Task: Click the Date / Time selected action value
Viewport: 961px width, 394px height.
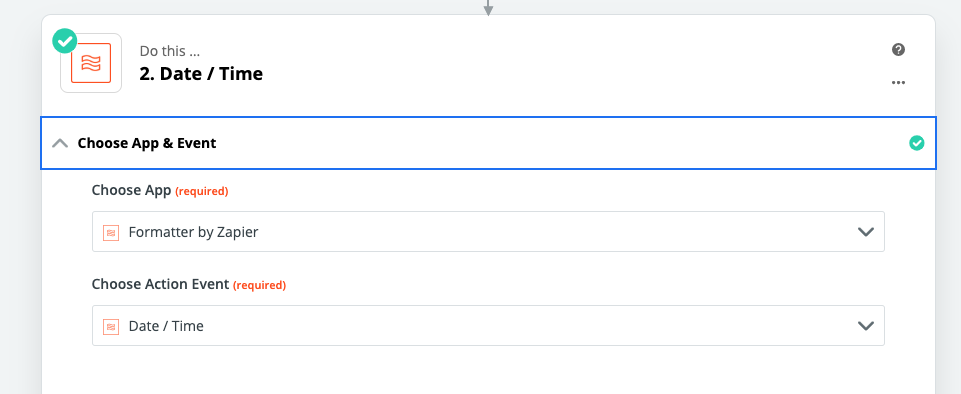Action: (x=166, y=326)
